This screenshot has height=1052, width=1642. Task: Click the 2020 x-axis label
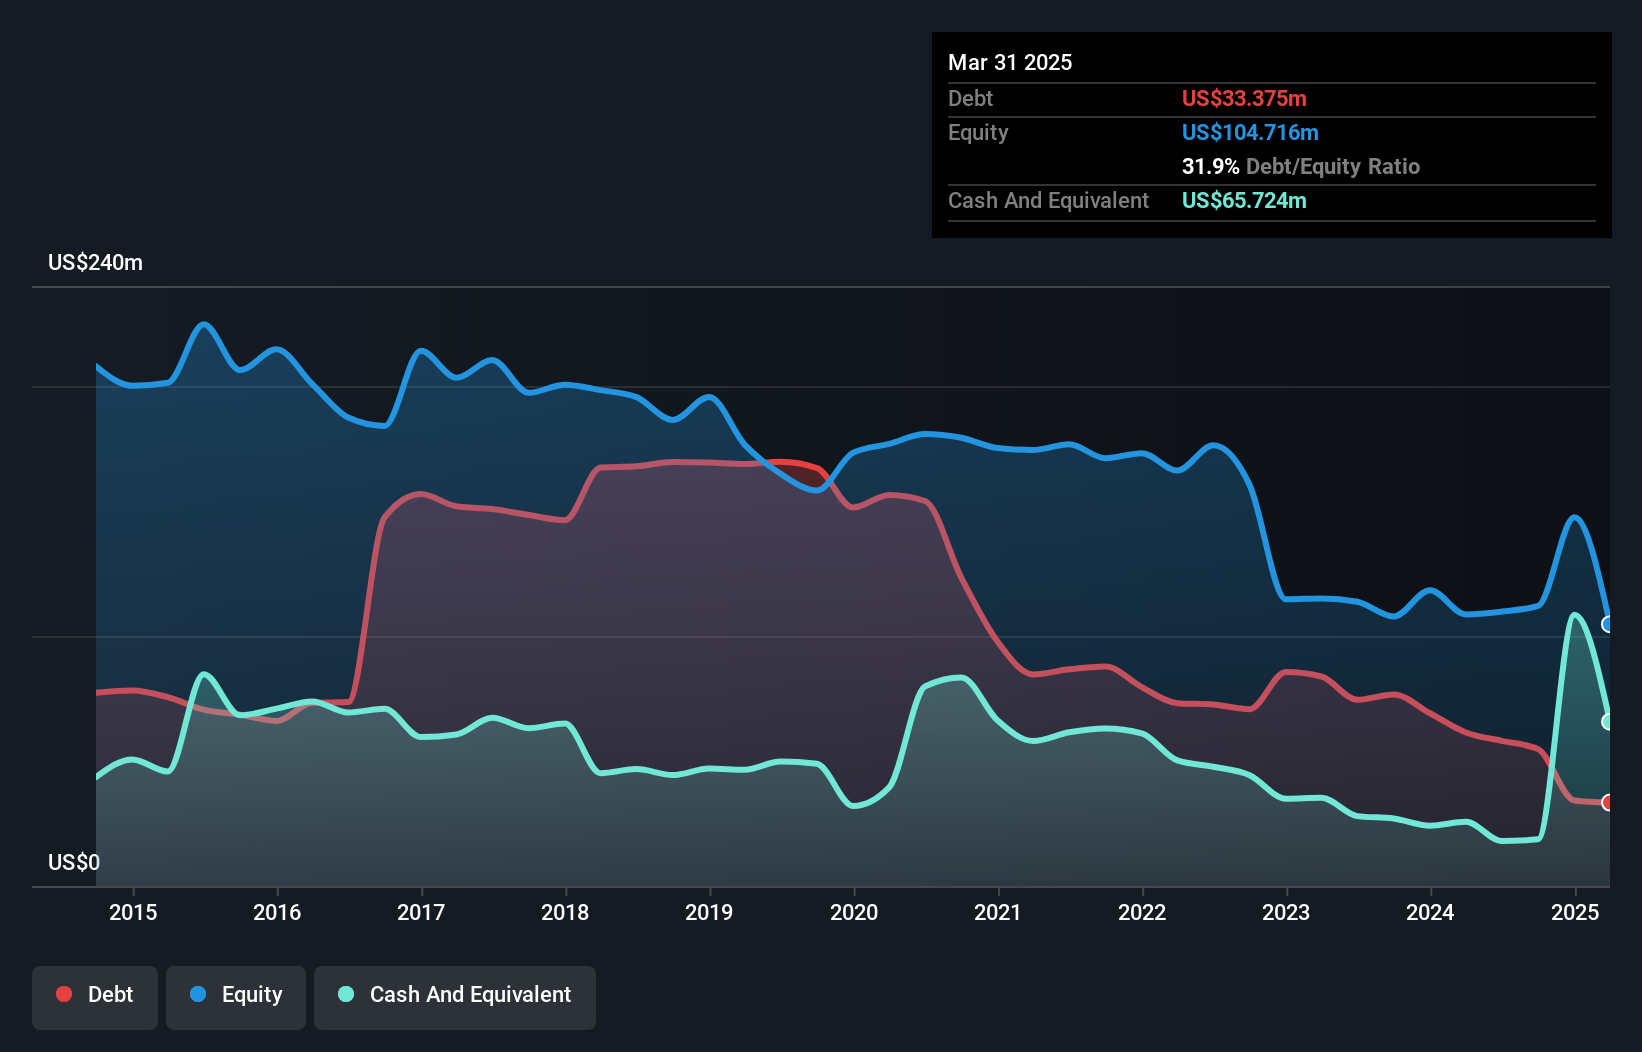(x=854, y=912)
